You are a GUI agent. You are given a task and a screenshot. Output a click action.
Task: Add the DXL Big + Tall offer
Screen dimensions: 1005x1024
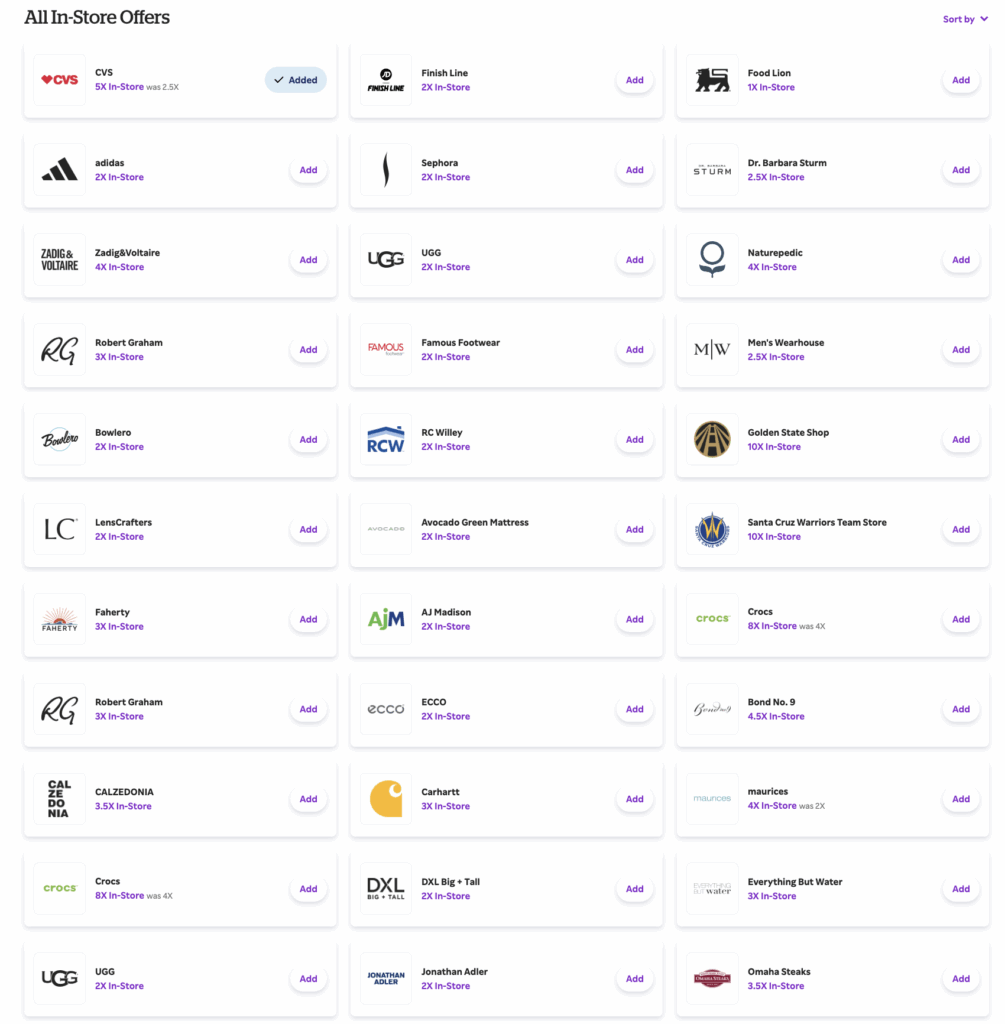click(635, 889)
